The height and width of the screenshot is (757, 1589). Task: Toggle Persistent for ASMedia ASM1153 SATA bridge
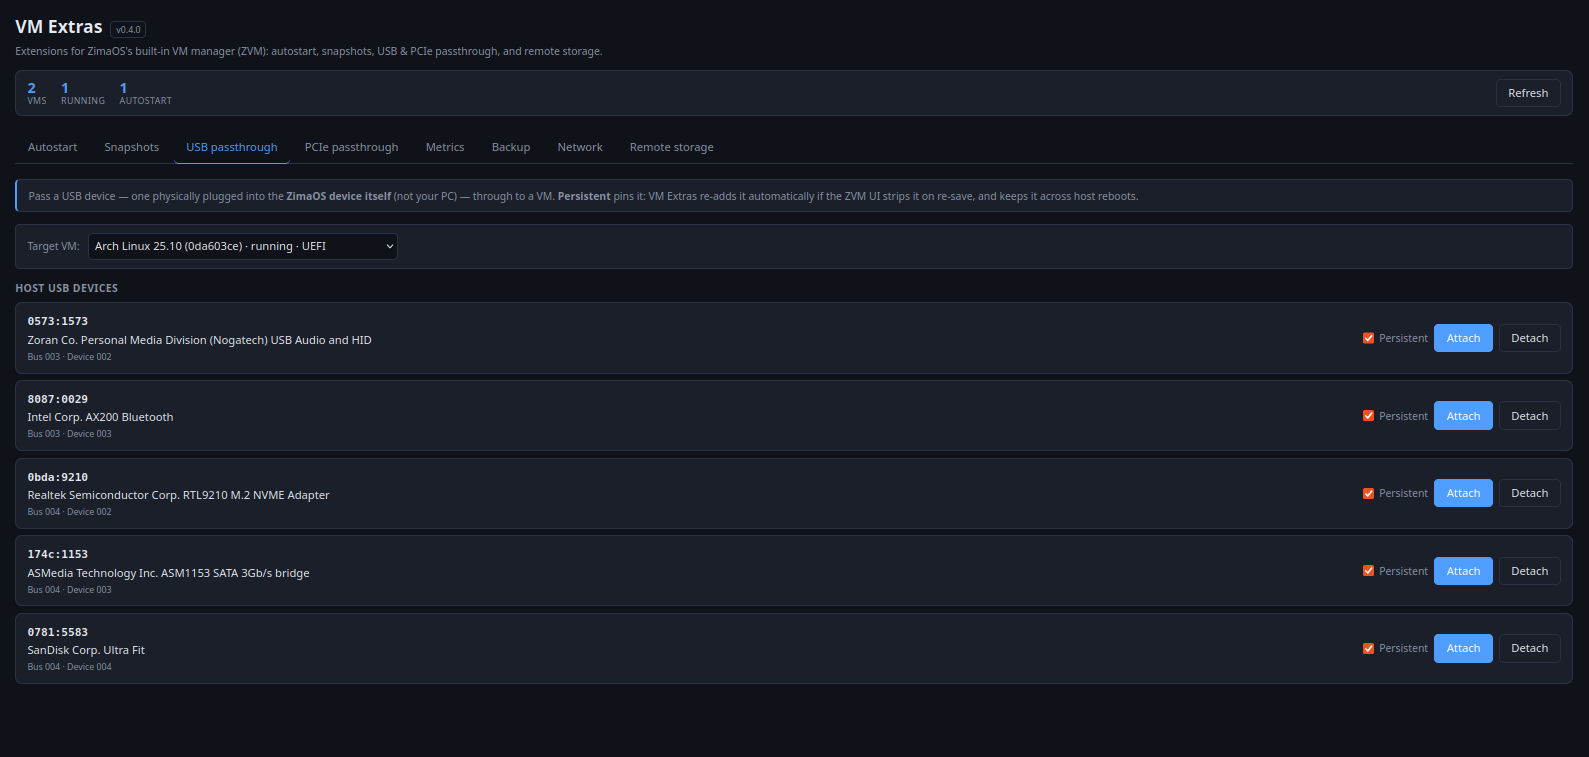(x=1368, y=571)
